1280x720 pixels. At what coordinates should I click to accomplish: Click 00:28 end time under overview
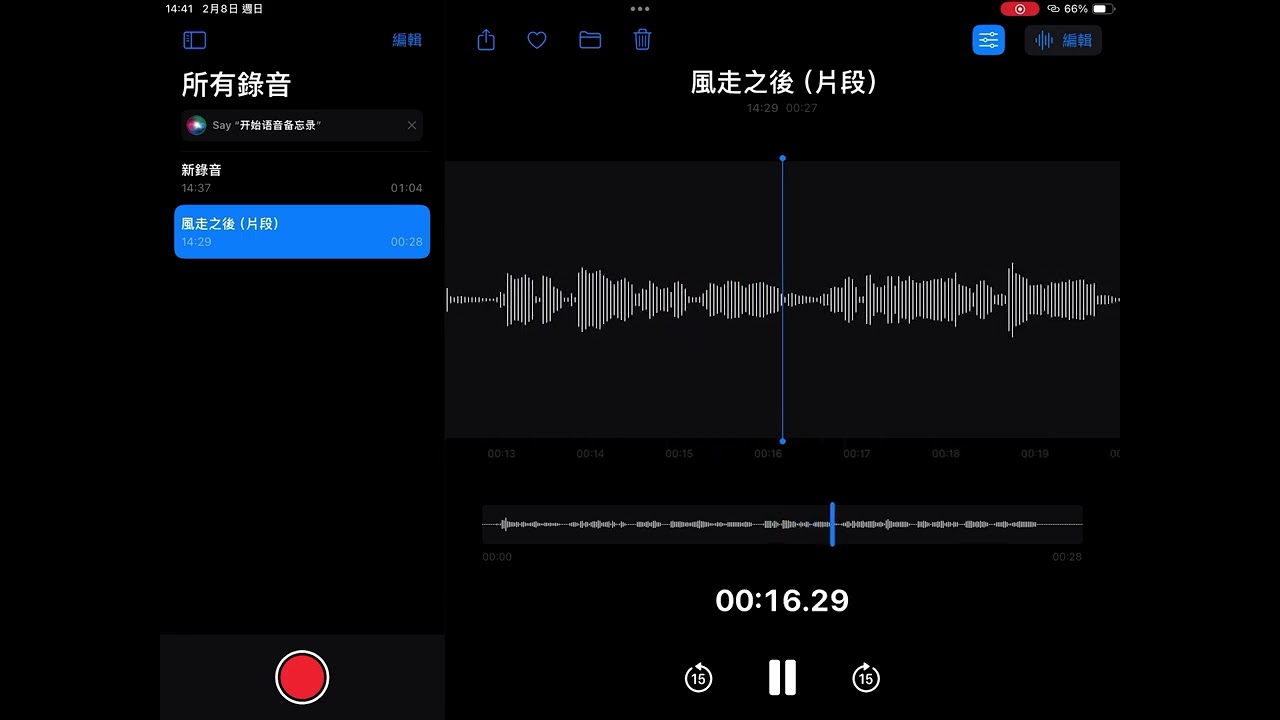1067,557
